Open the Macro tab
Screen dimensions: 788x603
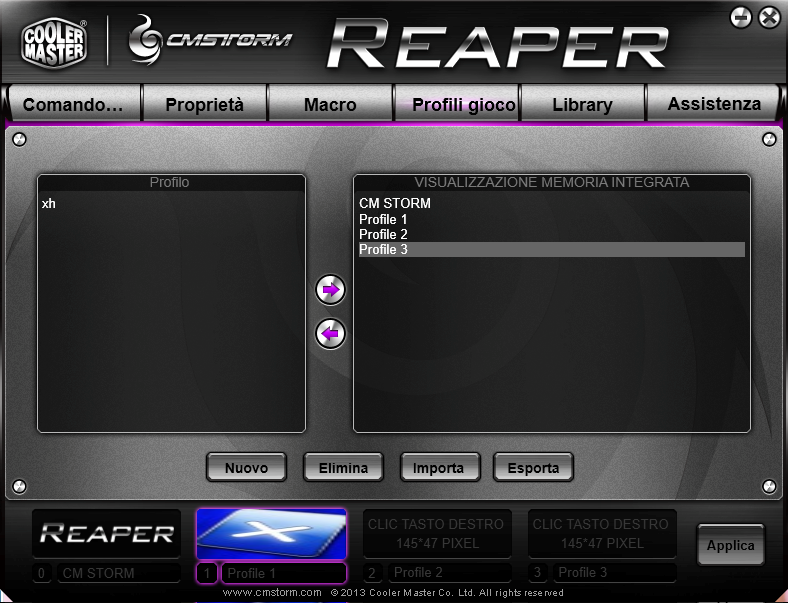pos(330,104)
